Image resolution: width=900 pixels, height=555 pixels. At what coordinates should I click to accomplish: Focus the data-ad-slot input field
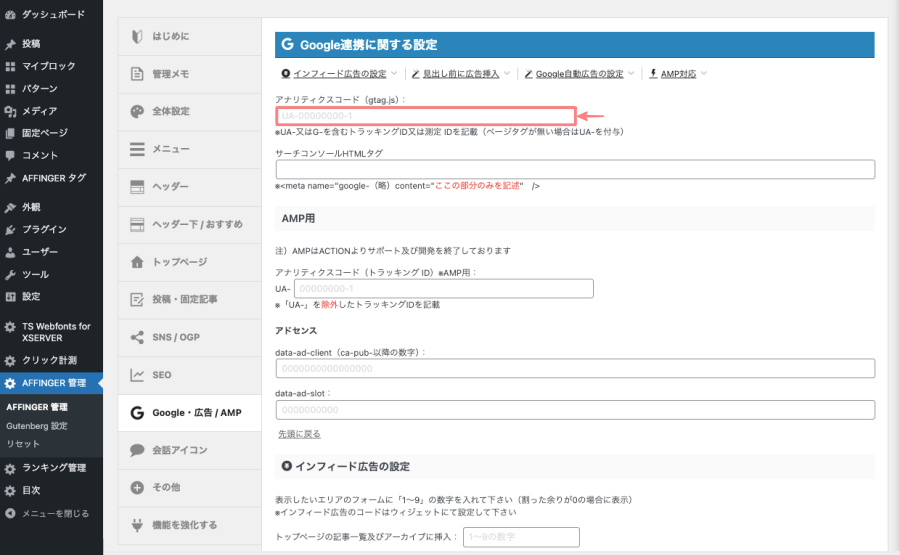pos(575,410)
